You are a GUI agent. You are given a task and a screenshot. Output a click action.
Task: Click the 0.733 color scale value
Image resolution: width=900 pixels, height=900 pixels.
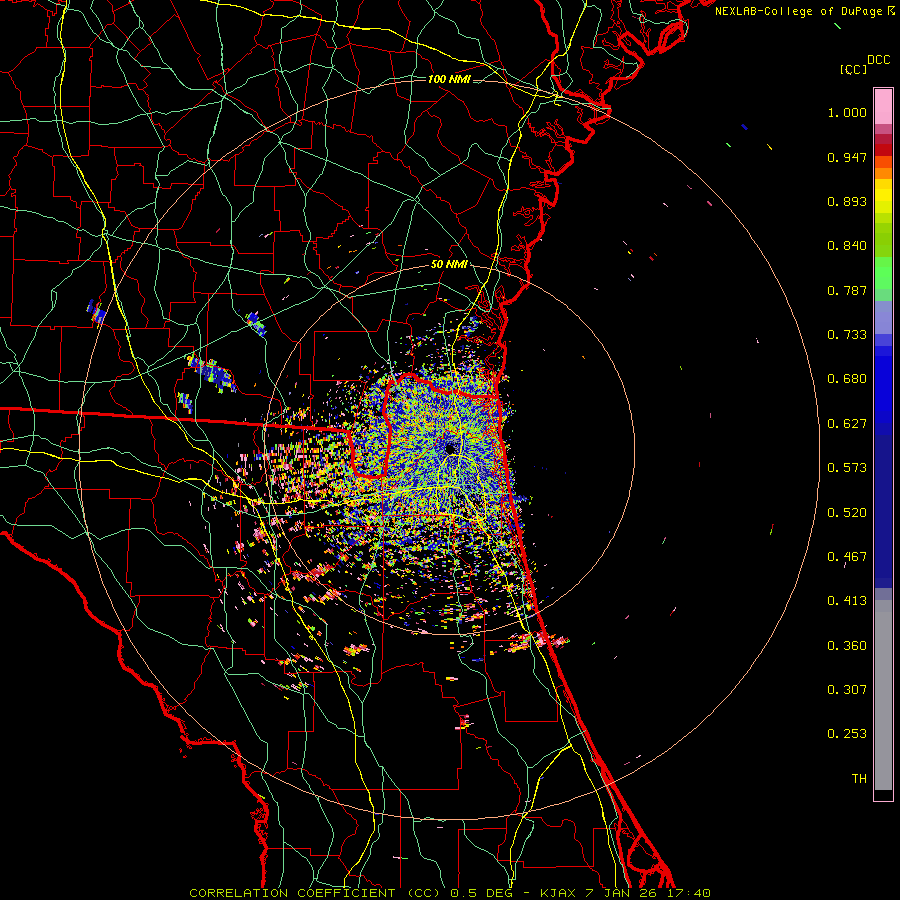point(847,335)
